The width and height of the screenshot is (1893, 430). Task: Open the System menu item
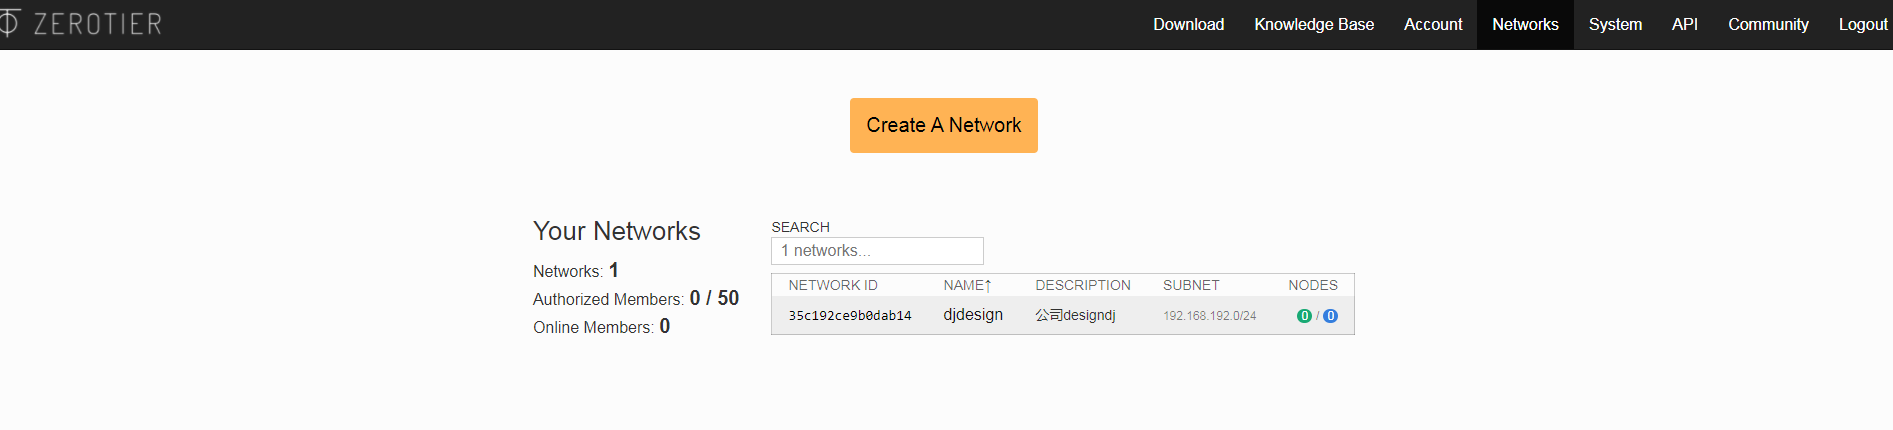pos(1614,24)
